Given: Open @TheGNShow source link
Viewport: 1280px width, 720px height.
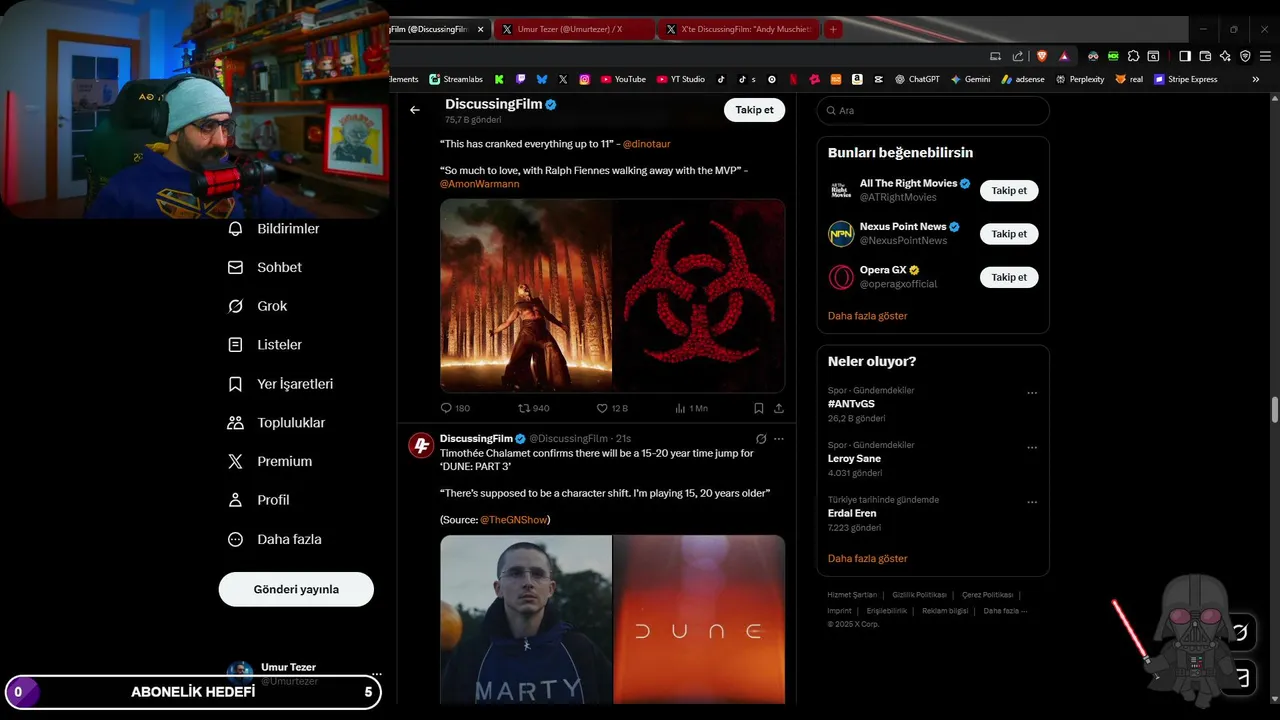Looking at the screenshot, I should [x=513, y=520].
